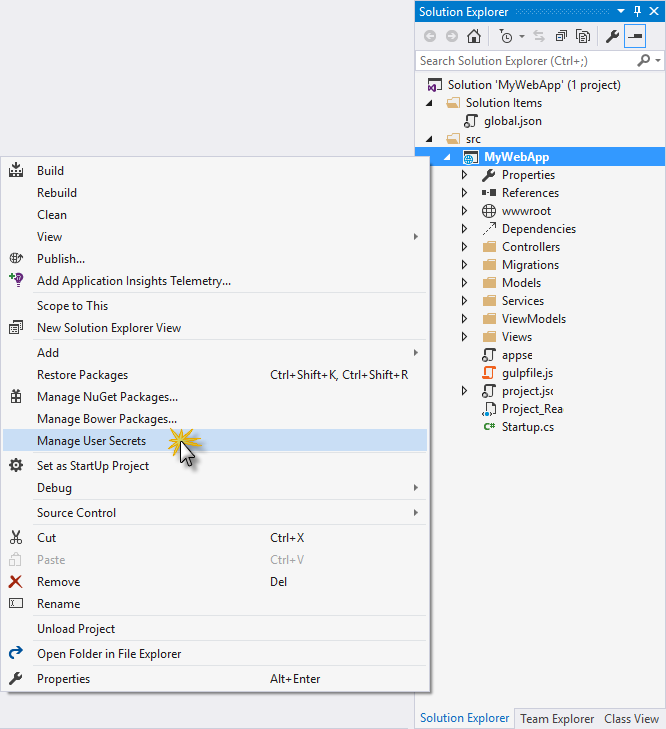The height and width of the screenshot is (729, 666).
Task: Collapse the Solution Items folder
Action: pyautogui.click(x=429, y=103)
